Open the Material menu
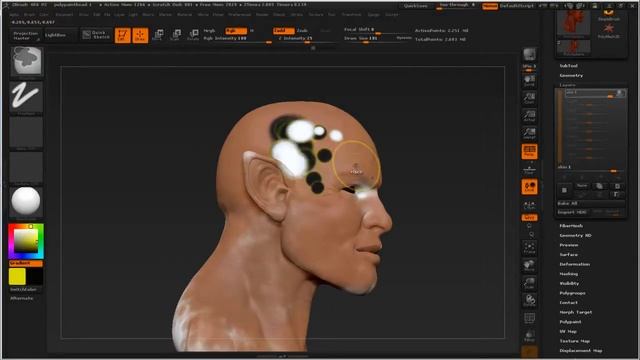This screenshot has height=360, width=640. (184, 14)
